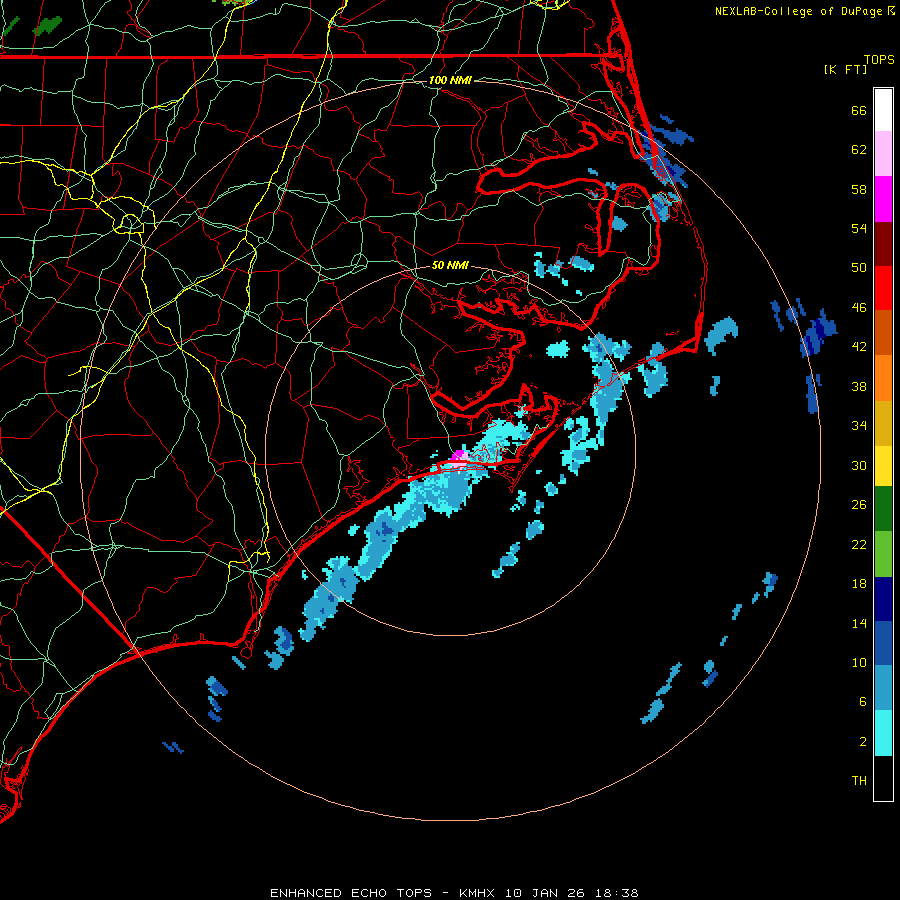
Task: Click the navy blue 22 kft swatch
Action: (x=883, y=599)
